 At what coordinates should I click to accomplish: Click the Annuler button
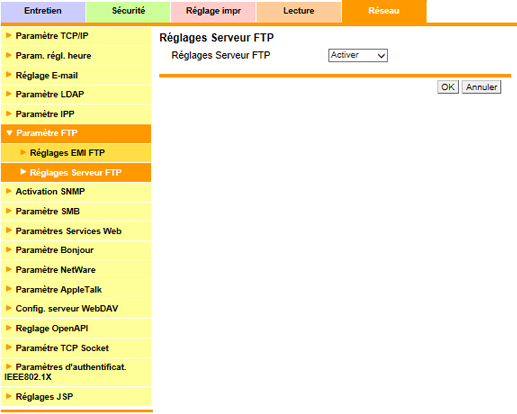[481, 87]
